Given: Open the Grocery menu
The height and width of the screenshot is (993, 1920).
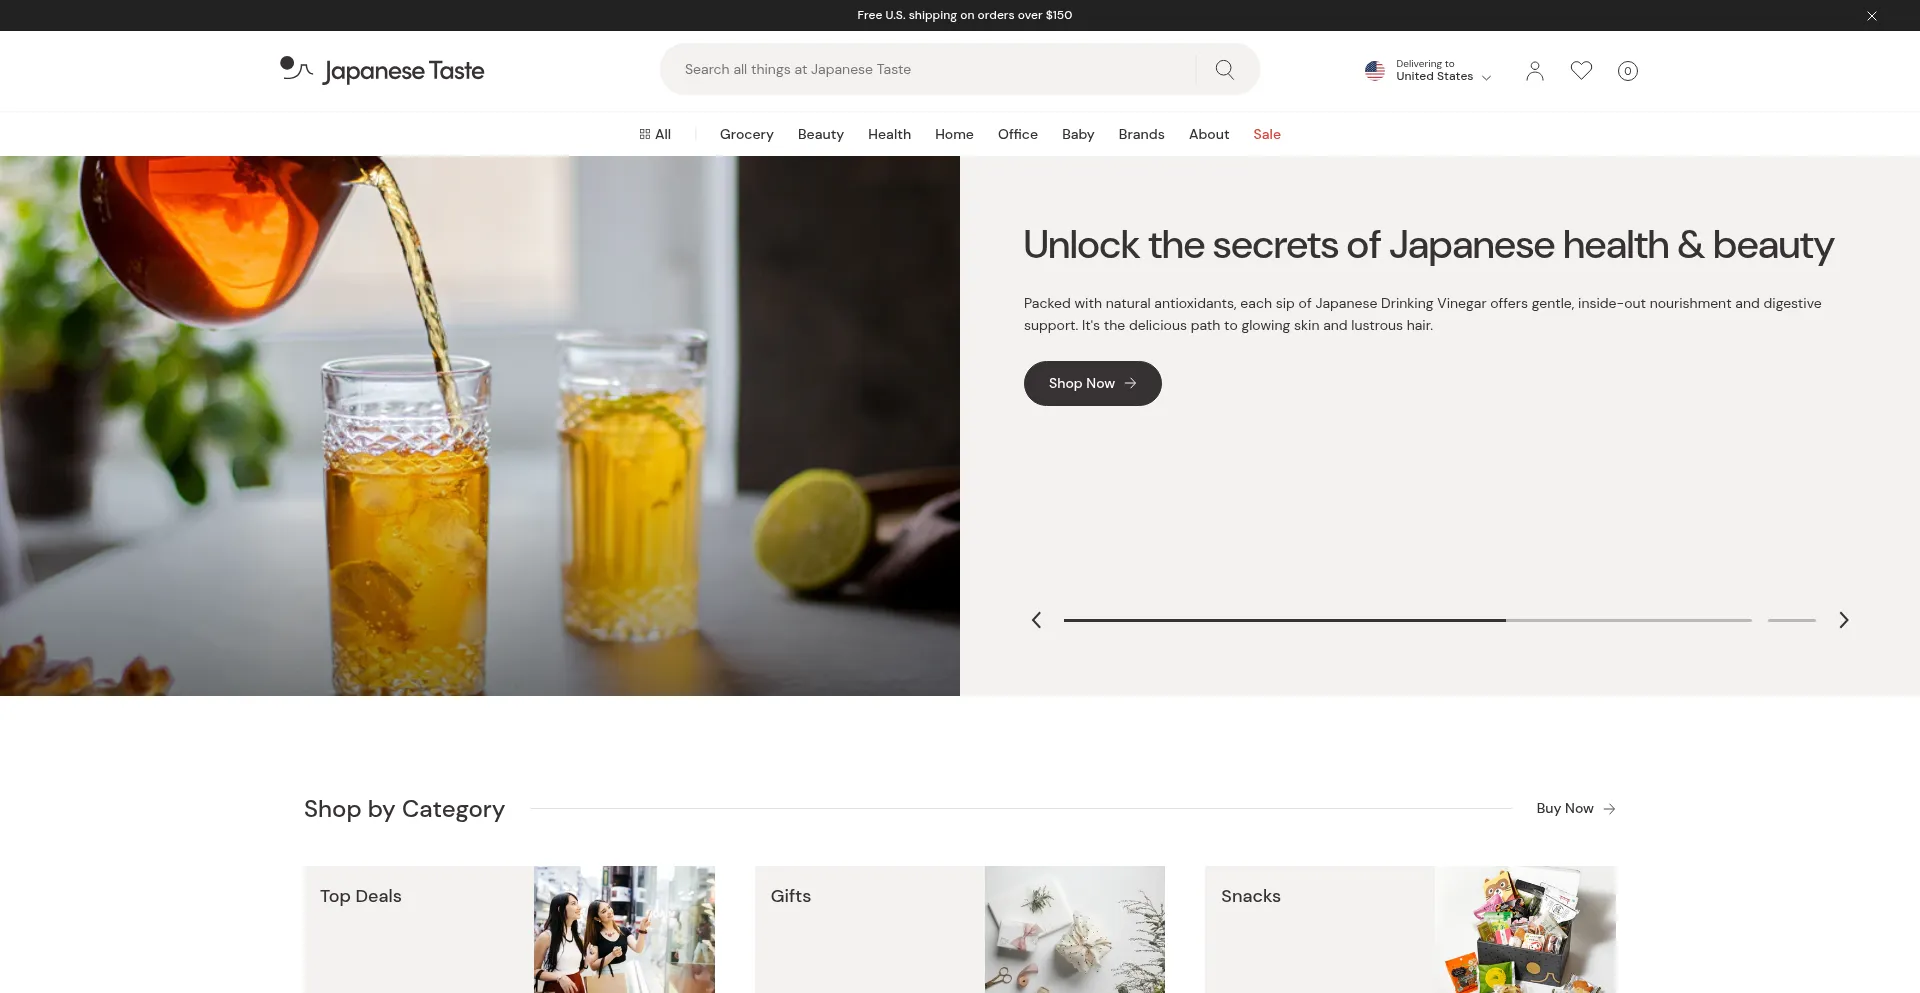Looking at the screenshot, I should [746, 134].
